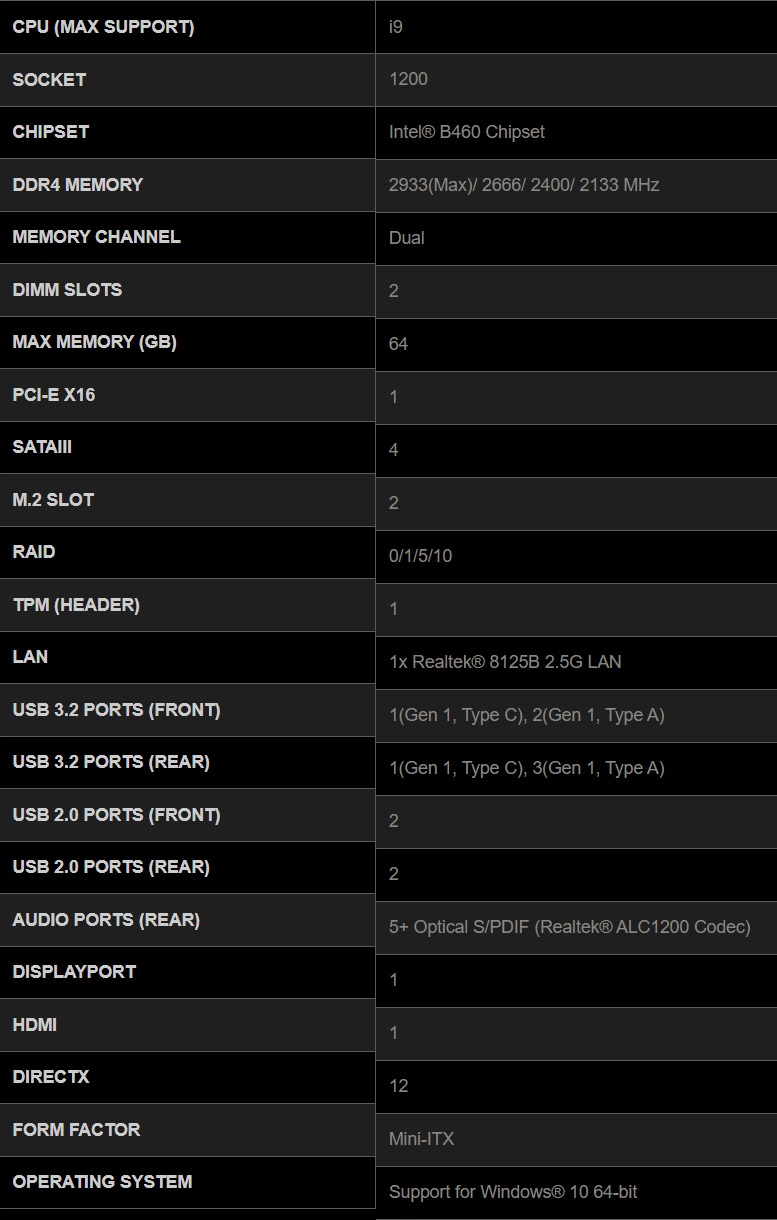Click the SATAIII row label
Image resolution: width=777 pixels, height=1220 pixels.
pos(42,447)
